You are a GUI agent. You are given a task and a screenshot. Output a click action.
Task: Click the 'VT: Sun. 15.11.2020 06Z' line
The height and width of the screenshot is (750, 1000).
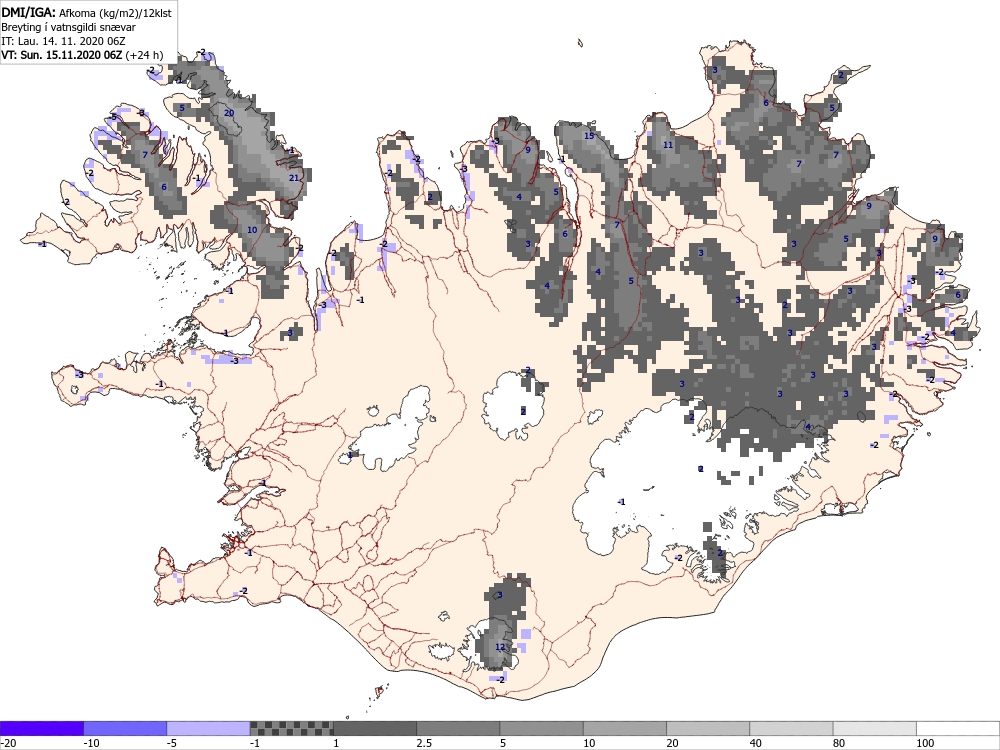[x=61, y=55]
